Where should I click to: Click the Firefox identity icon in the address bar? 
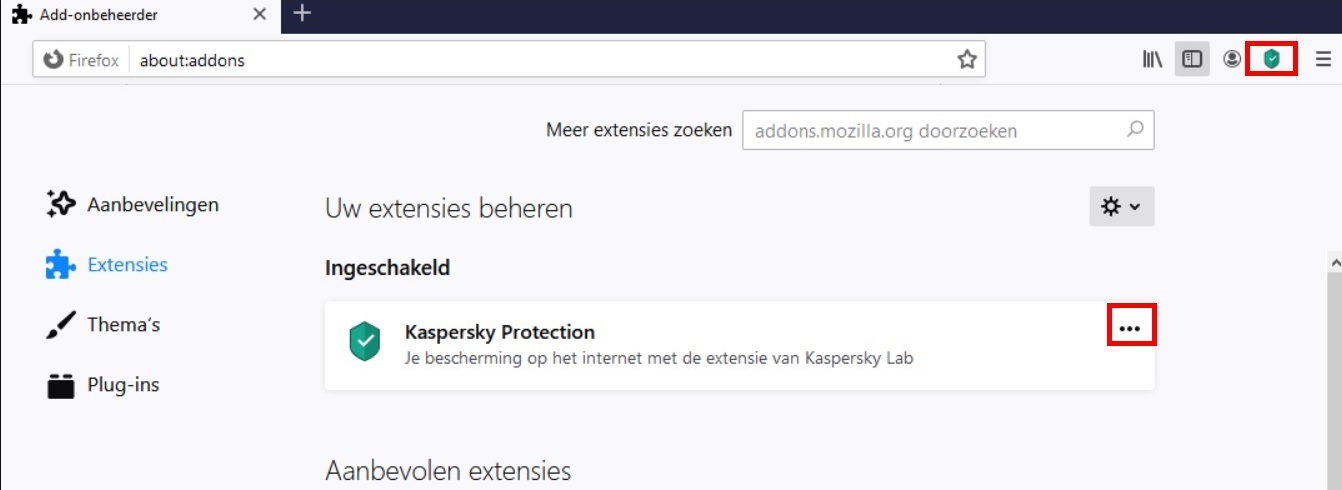coord(80,60)
